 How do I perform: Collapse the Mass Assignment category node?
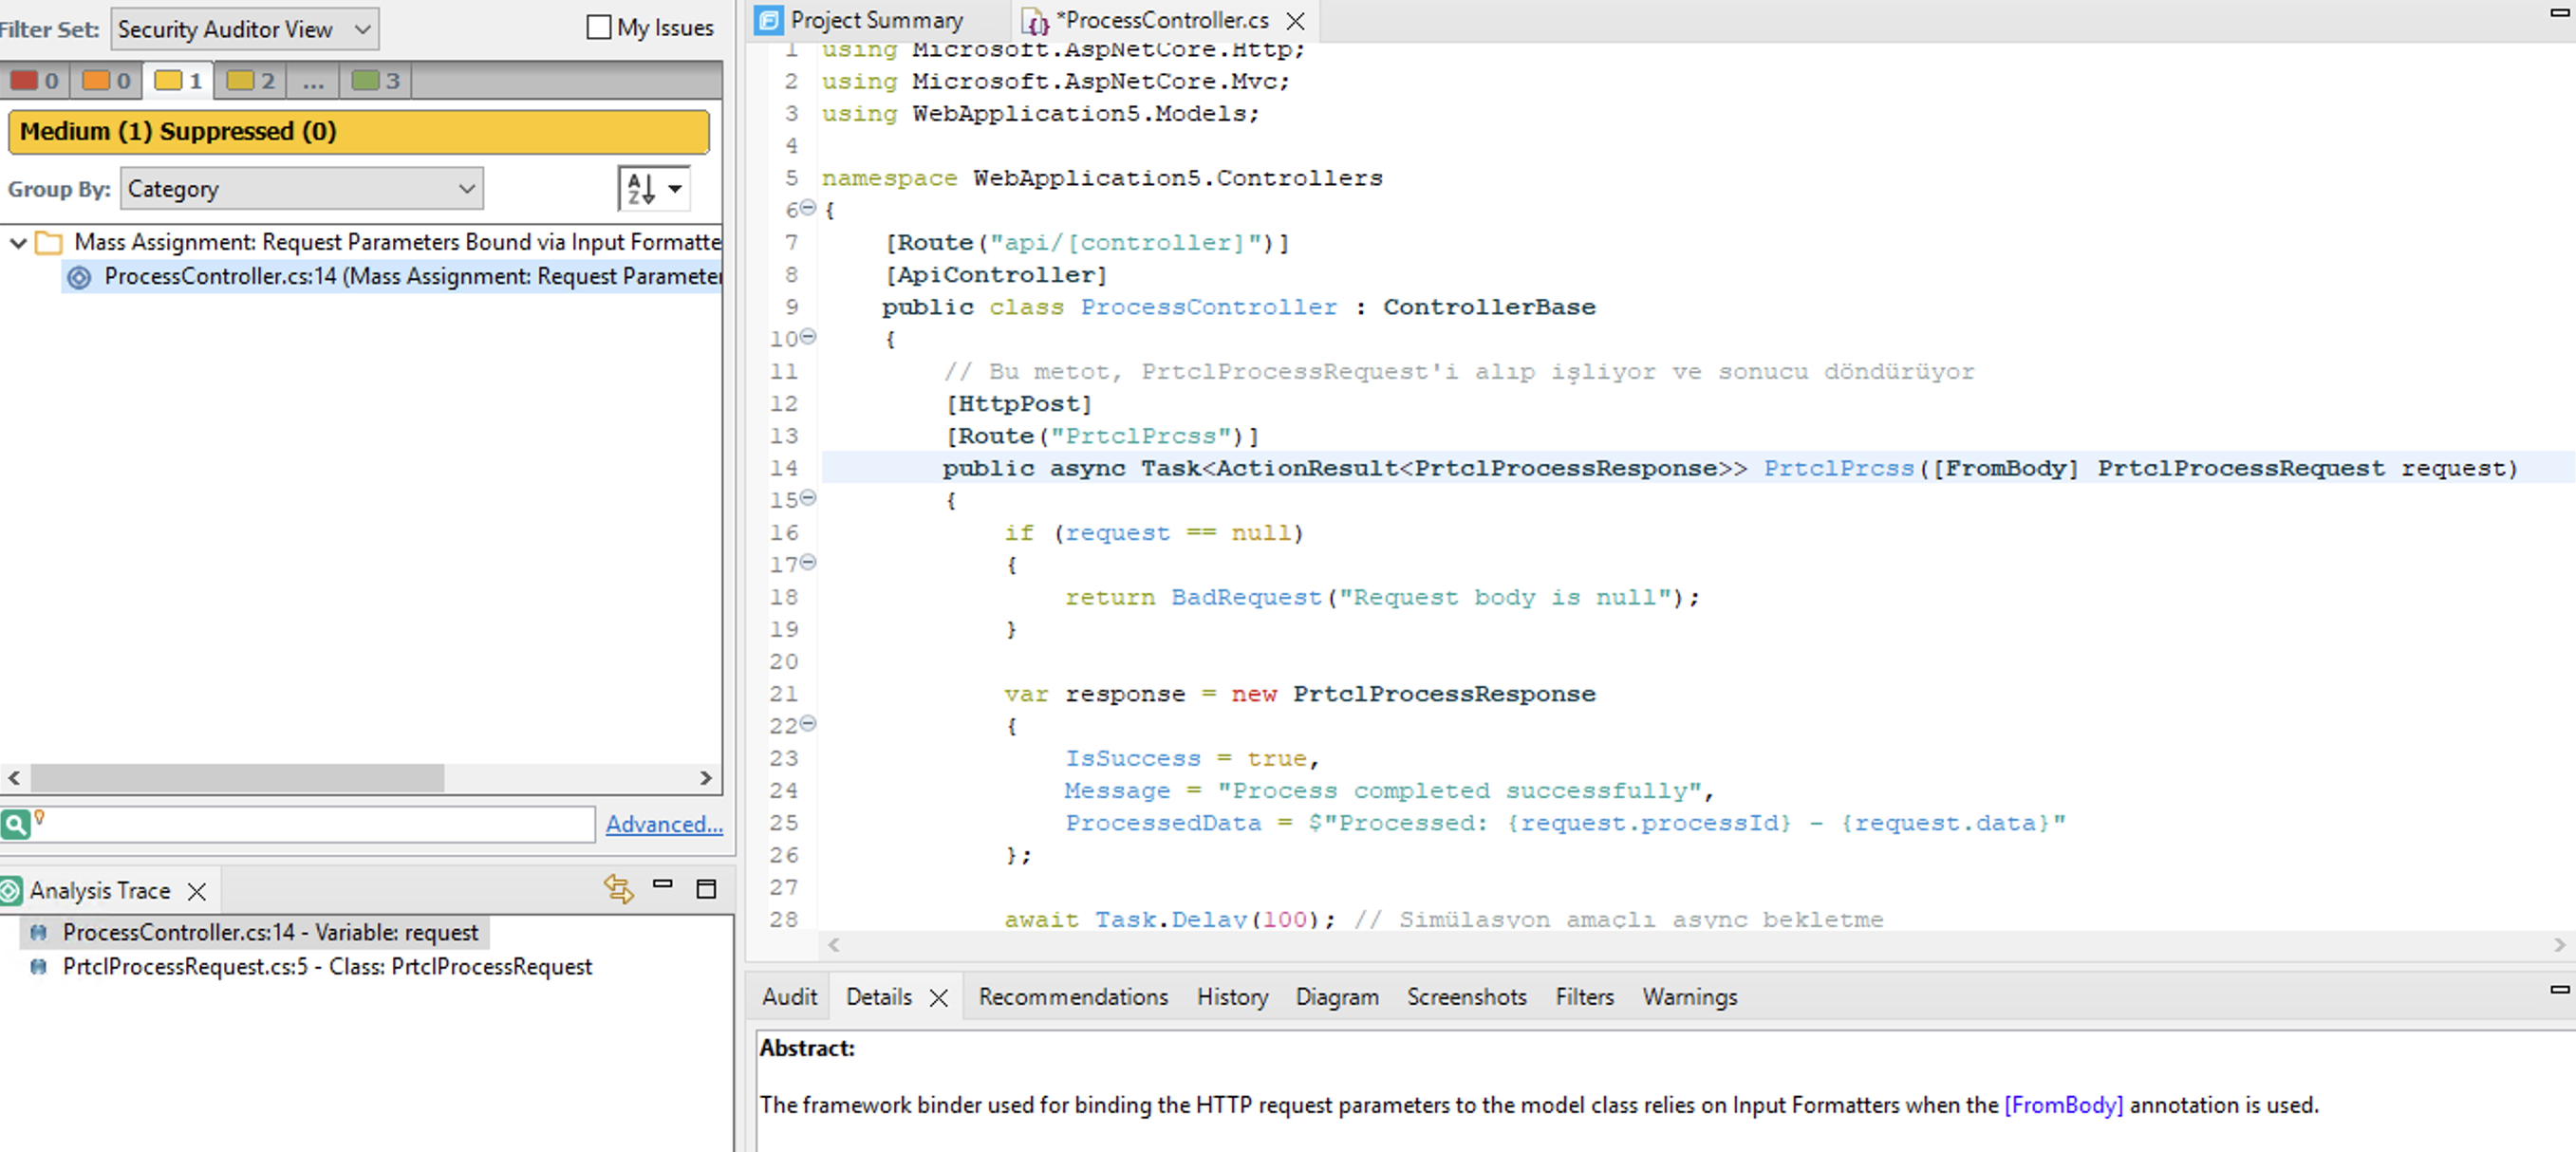pos(18,243)
